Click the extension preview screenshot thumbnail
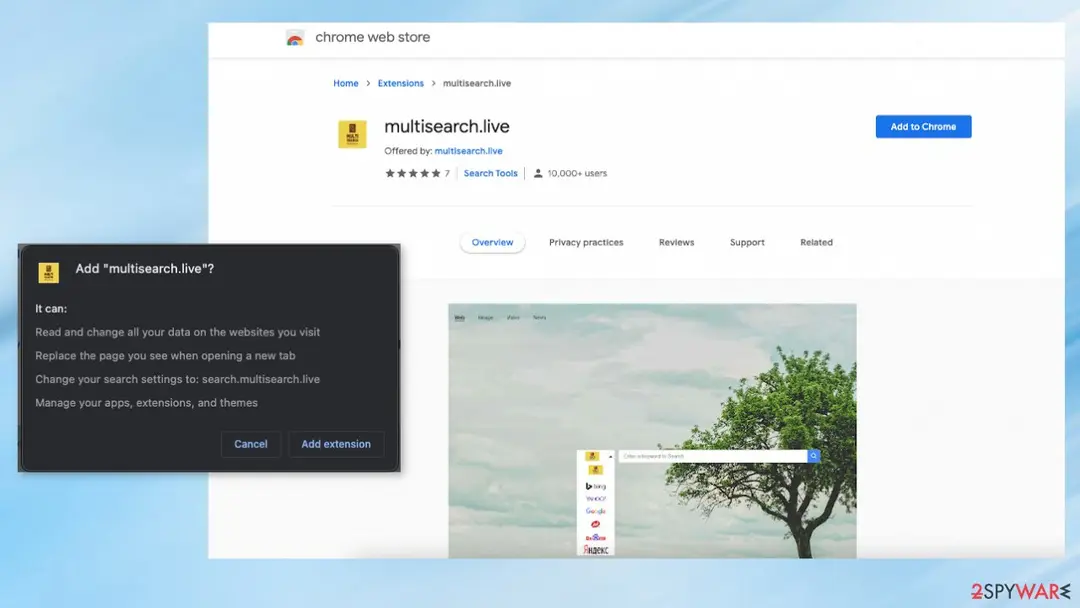 click(652, 430)
